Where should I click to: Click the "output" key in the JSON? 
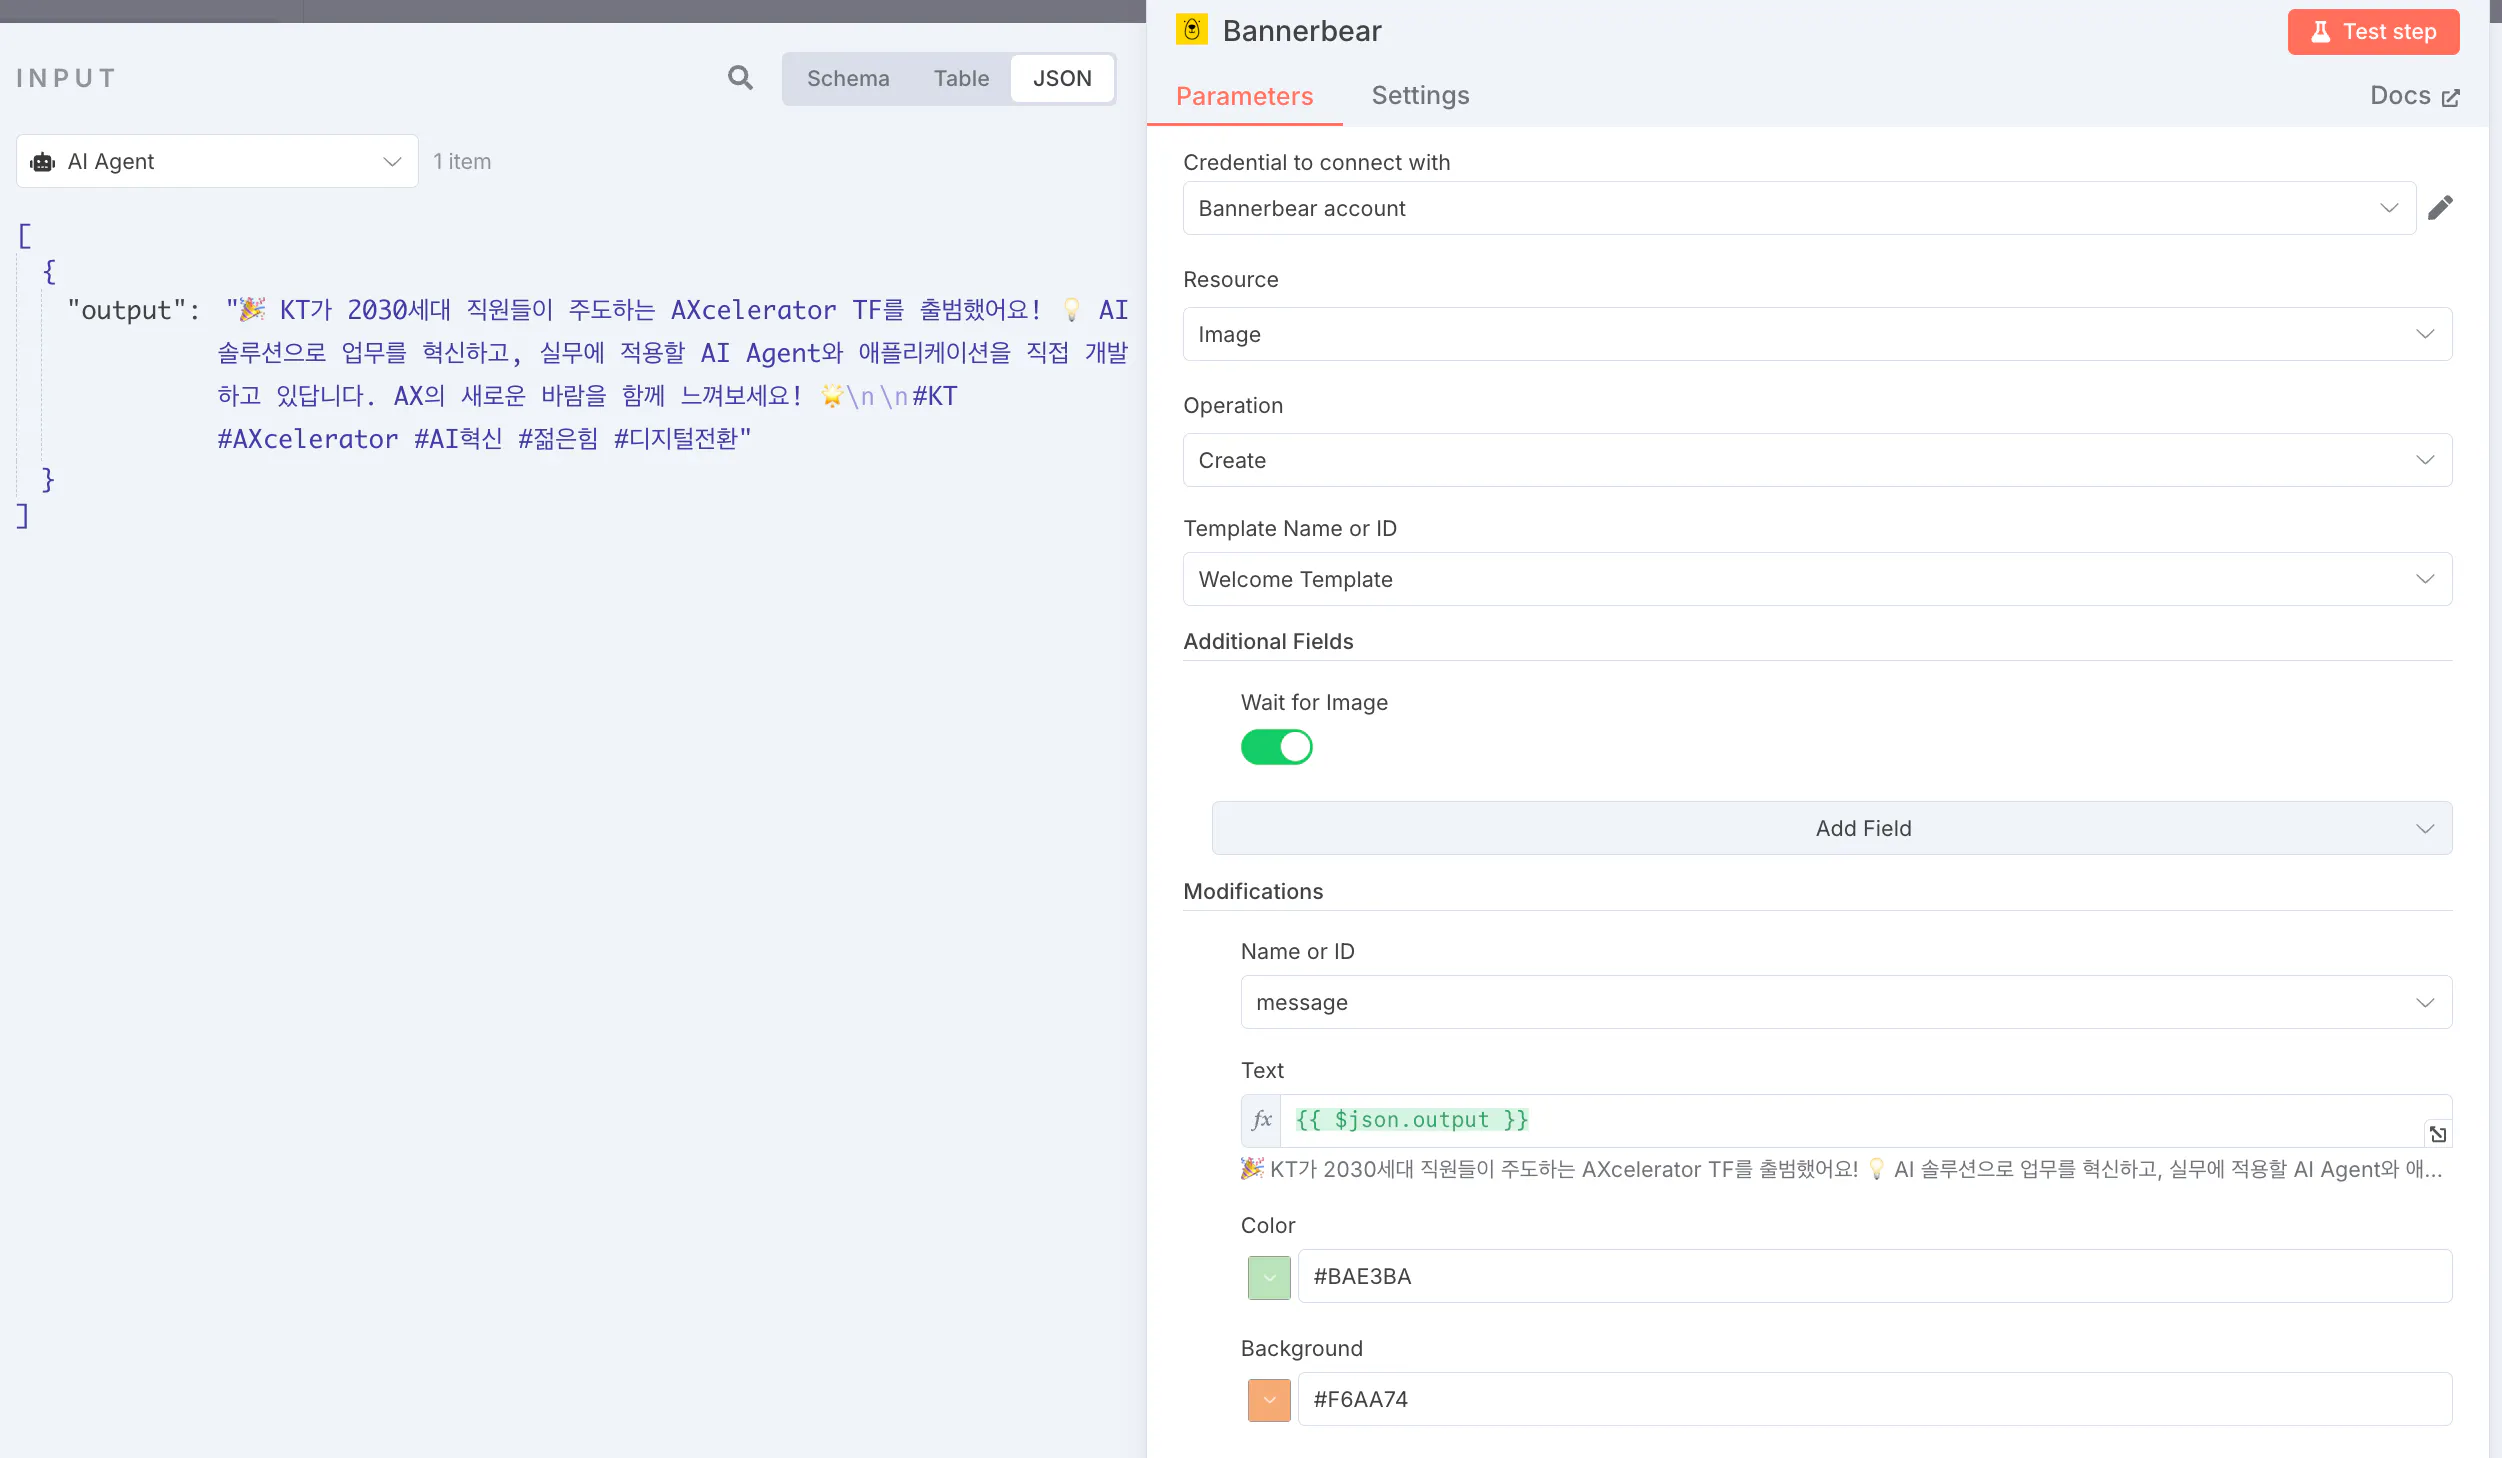point(125,310)
